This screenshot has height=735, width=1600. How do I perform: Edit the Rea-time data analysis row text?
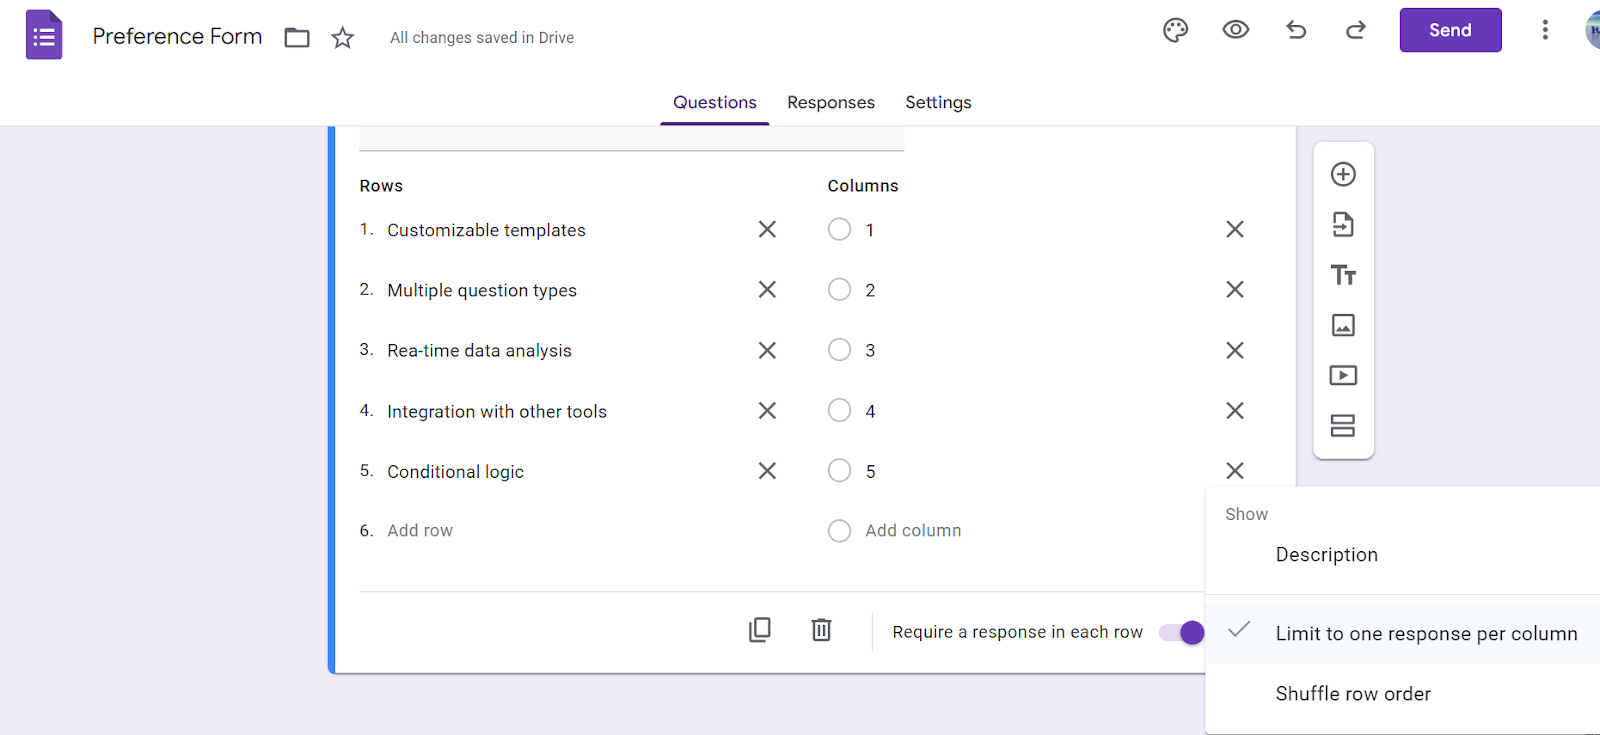pos(479,351)
